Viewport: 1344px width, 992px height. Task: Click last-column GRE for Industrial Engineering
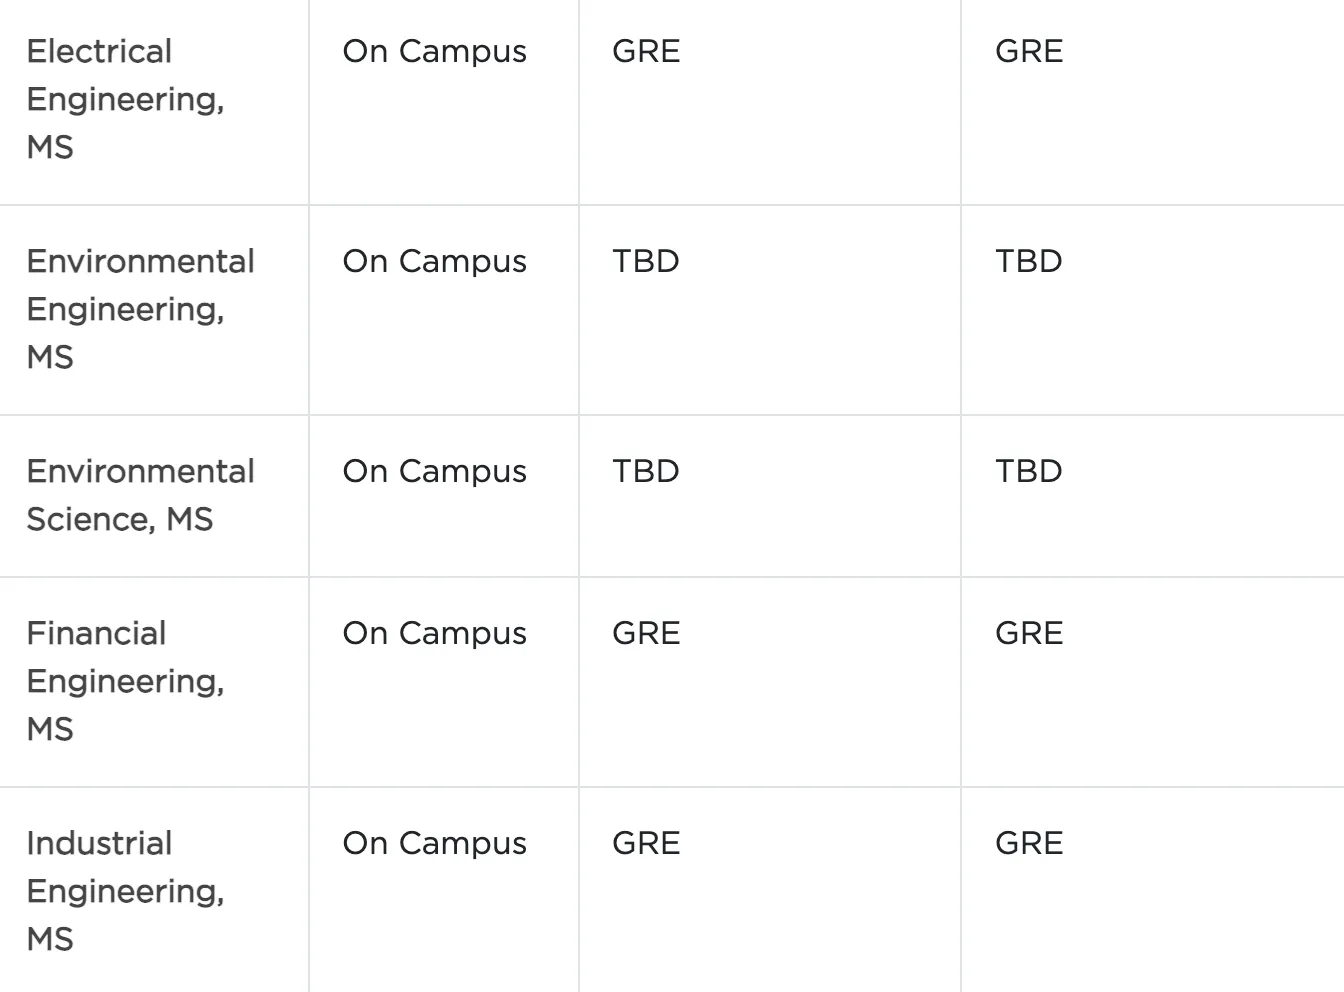click(x=1029, y=843)
